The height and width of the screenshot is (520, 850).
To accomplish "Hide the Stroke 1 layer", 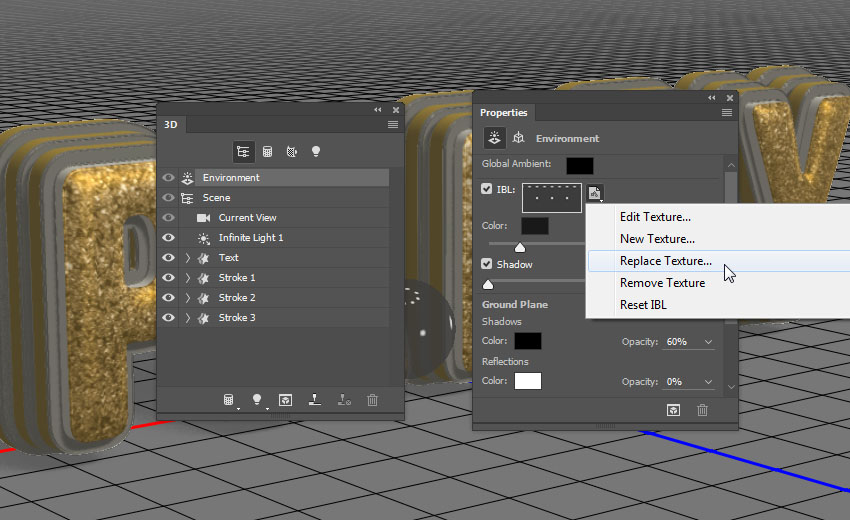I will pyautogui.click(x=168, y=278).
